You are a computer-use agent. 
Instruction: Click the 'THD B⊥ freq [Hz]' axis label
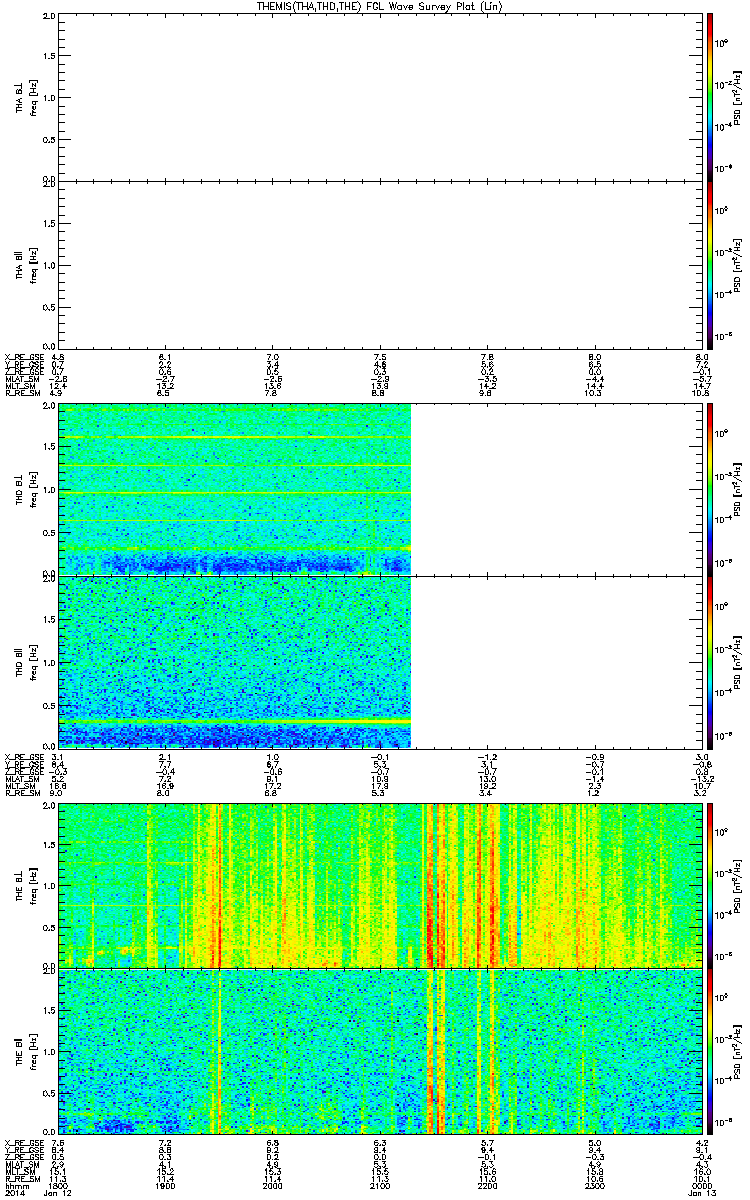coord(25,489)
